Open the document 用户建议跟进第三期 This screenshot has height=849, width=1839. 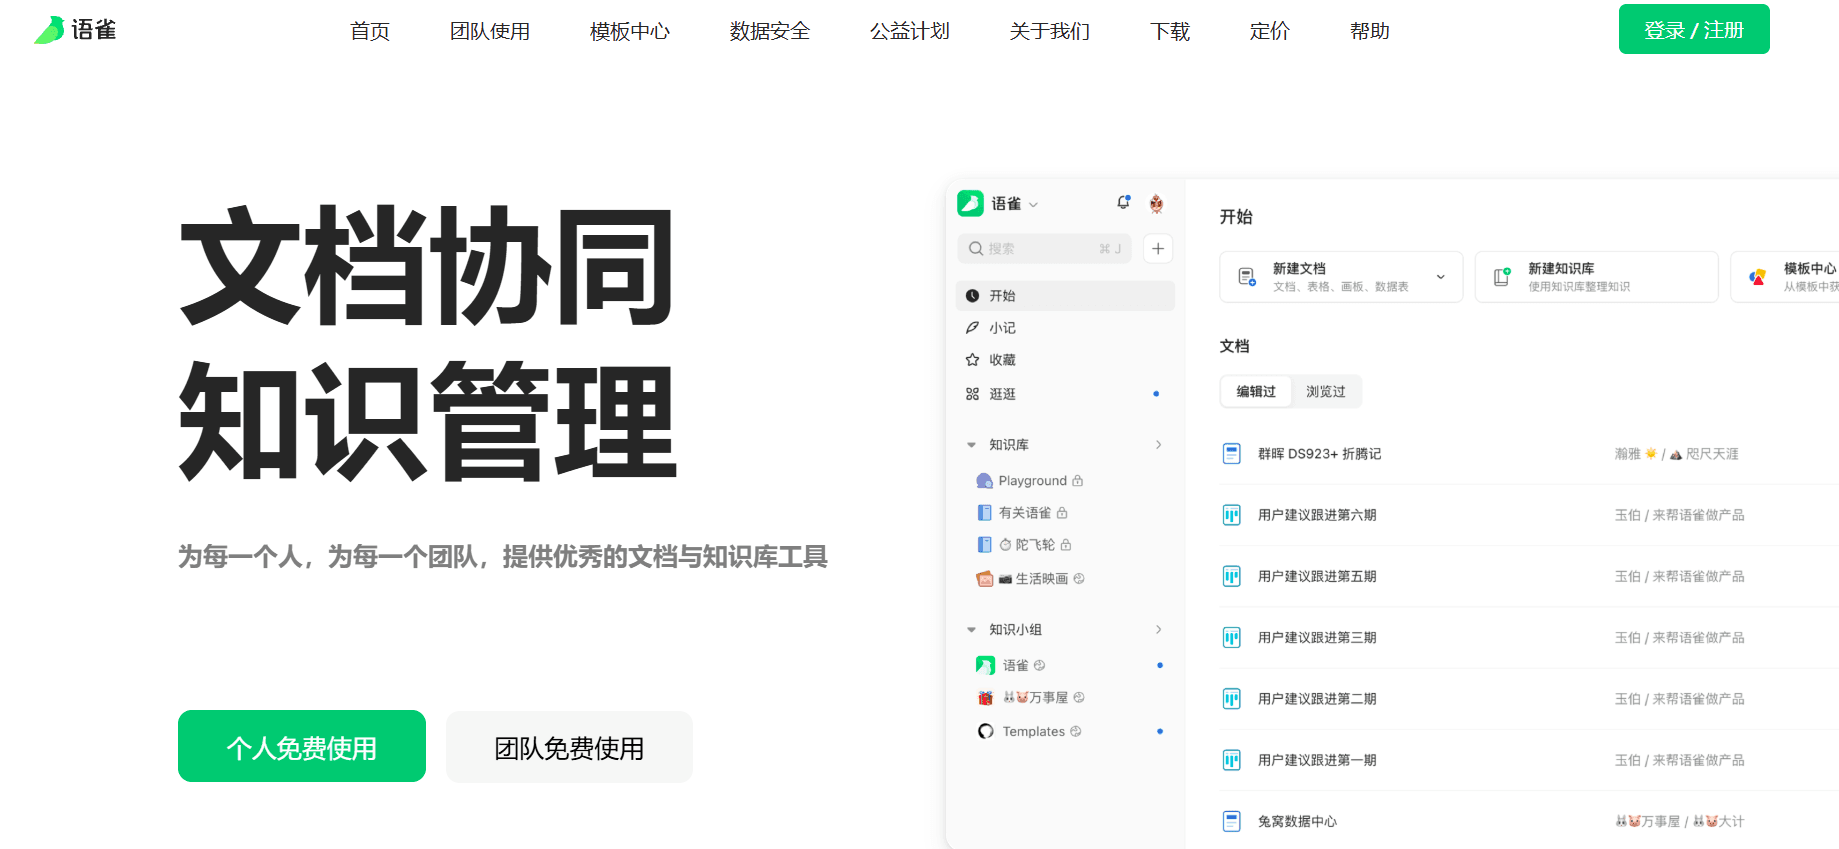[1317, 638]
